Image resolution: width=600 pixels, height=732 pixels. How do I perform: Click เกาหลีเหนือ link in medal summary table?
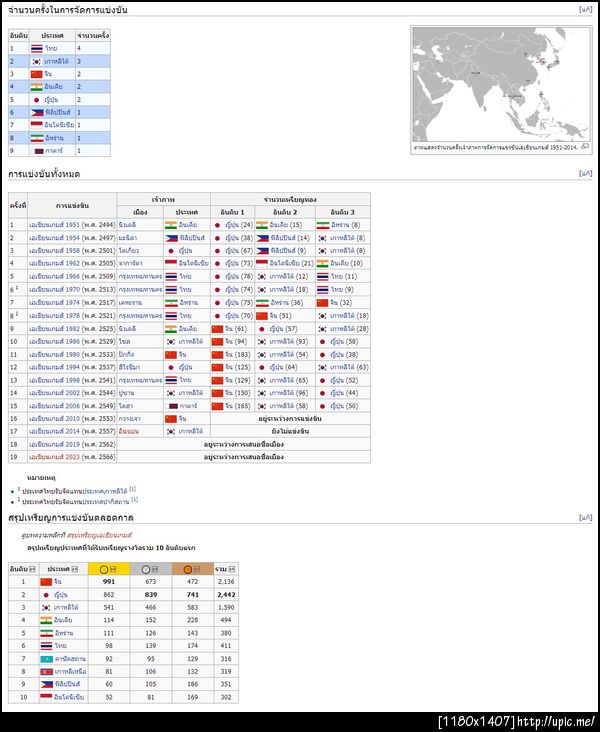(x=71, y=671)
